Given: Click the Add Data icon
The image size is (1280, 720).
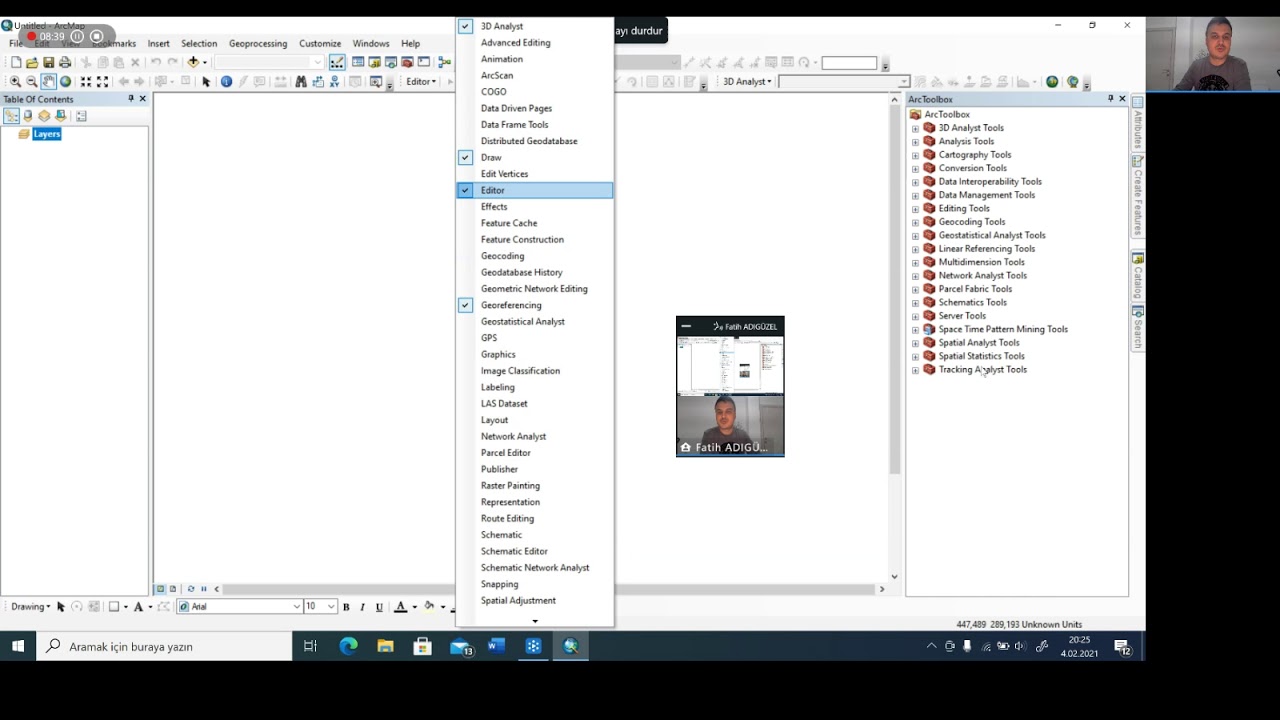Looking at the screenshot, I should 193,62.
